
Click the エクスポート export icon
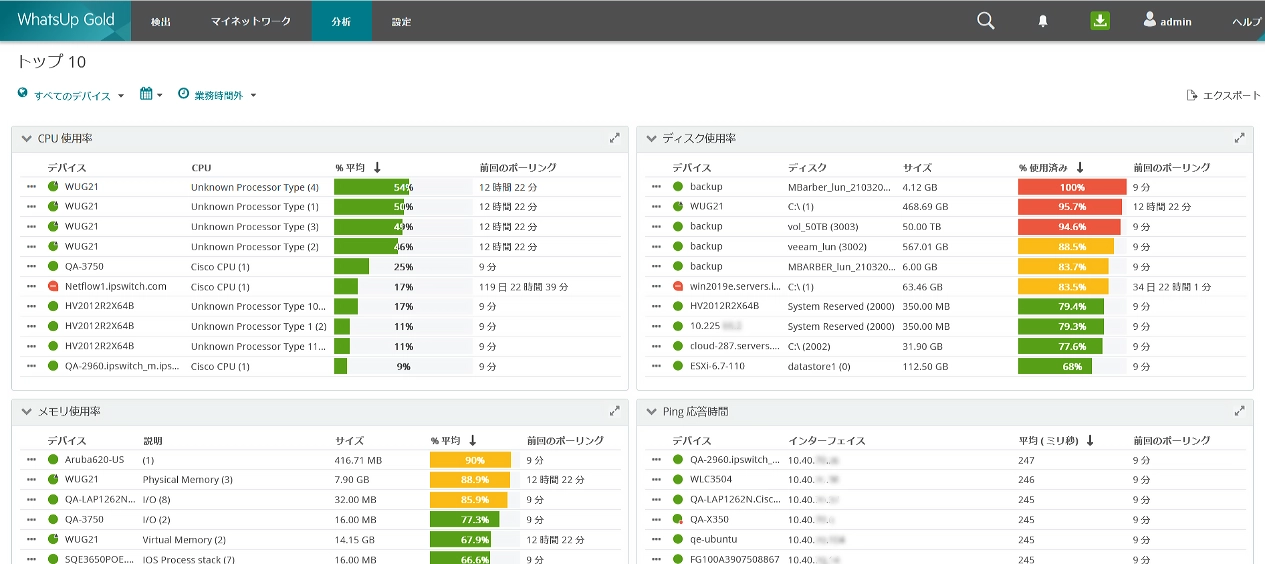pyautogui.click(x=1192, y=95)
